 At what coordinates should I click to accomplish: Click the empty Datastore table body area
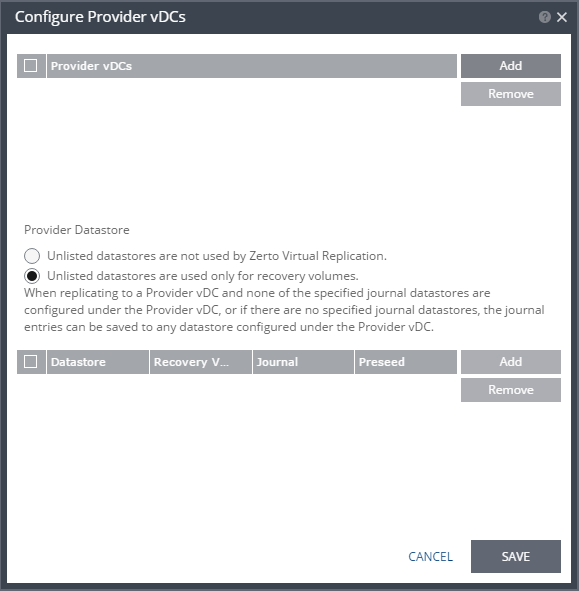click(237, 452)
